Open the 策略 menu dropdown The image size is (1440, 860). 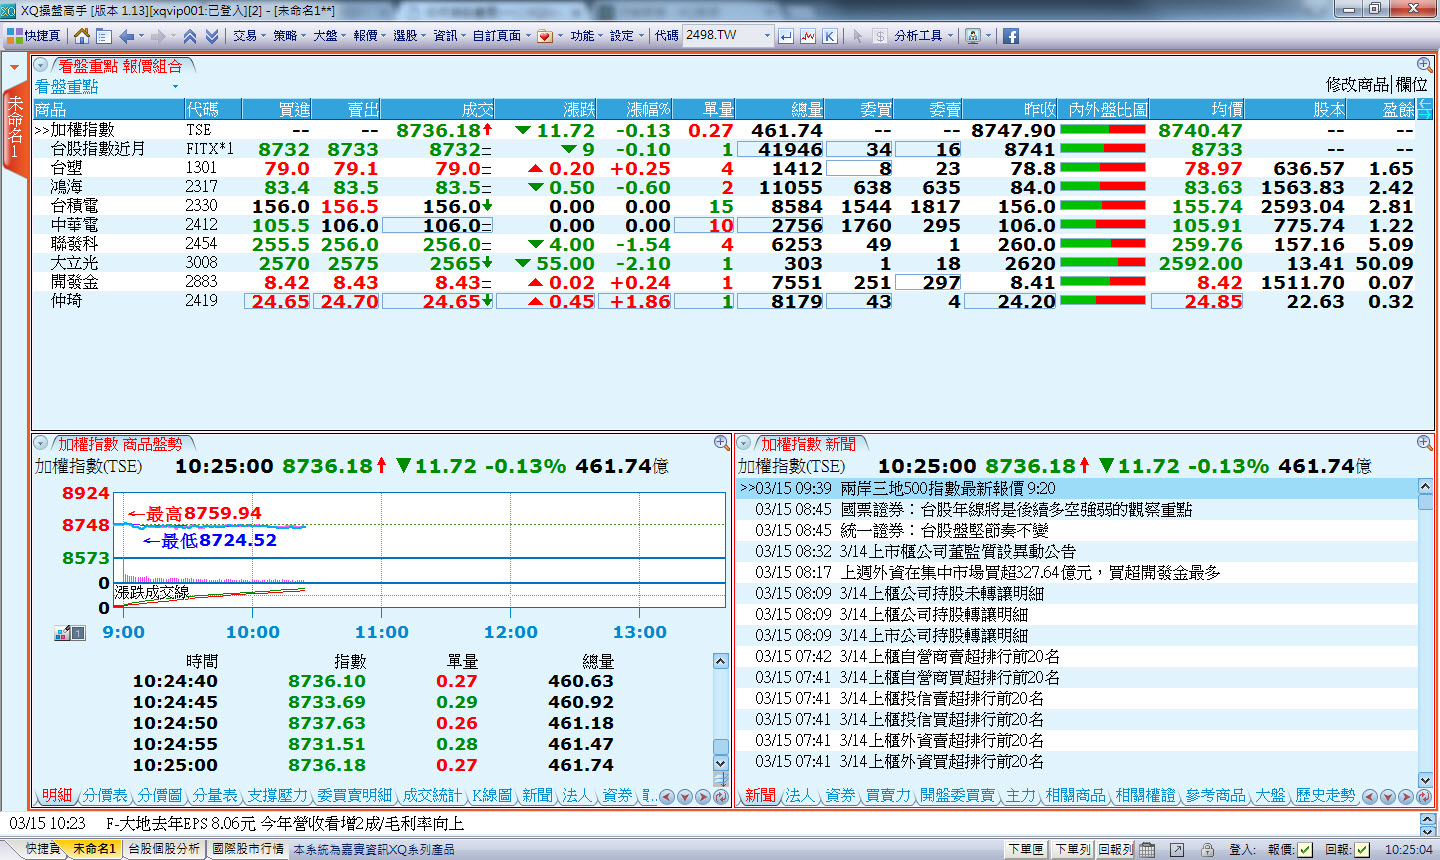290,36
